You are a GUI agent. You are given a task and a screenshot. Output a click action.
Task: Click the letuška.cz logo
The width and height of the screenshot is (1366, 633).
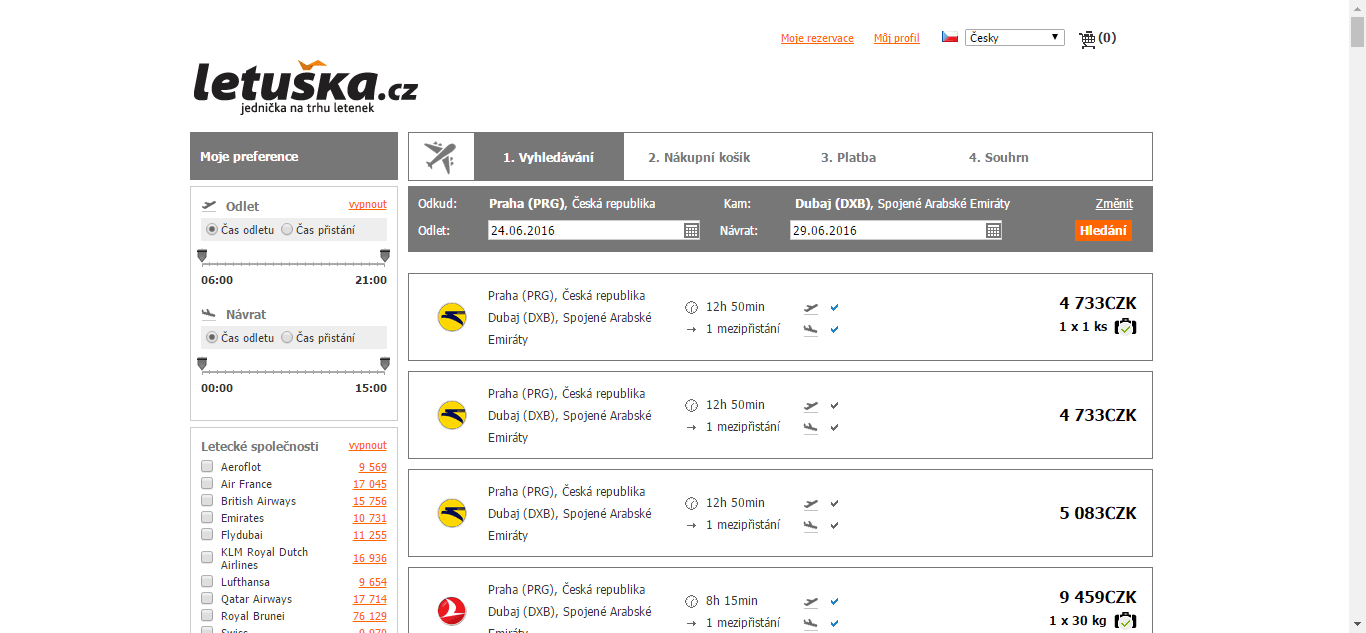[306, 86]
